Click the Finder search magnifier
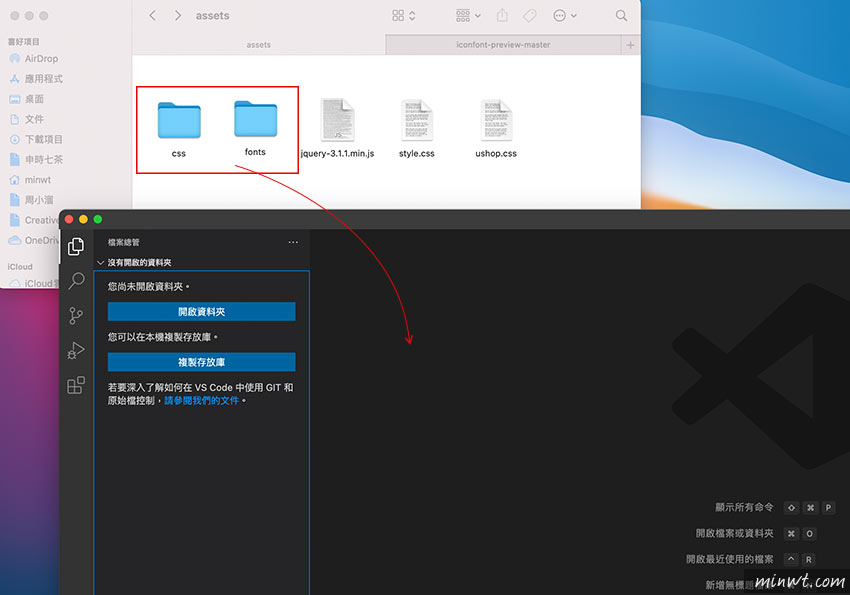The width and height of the screenshot is (850, 595). [621, 16]
